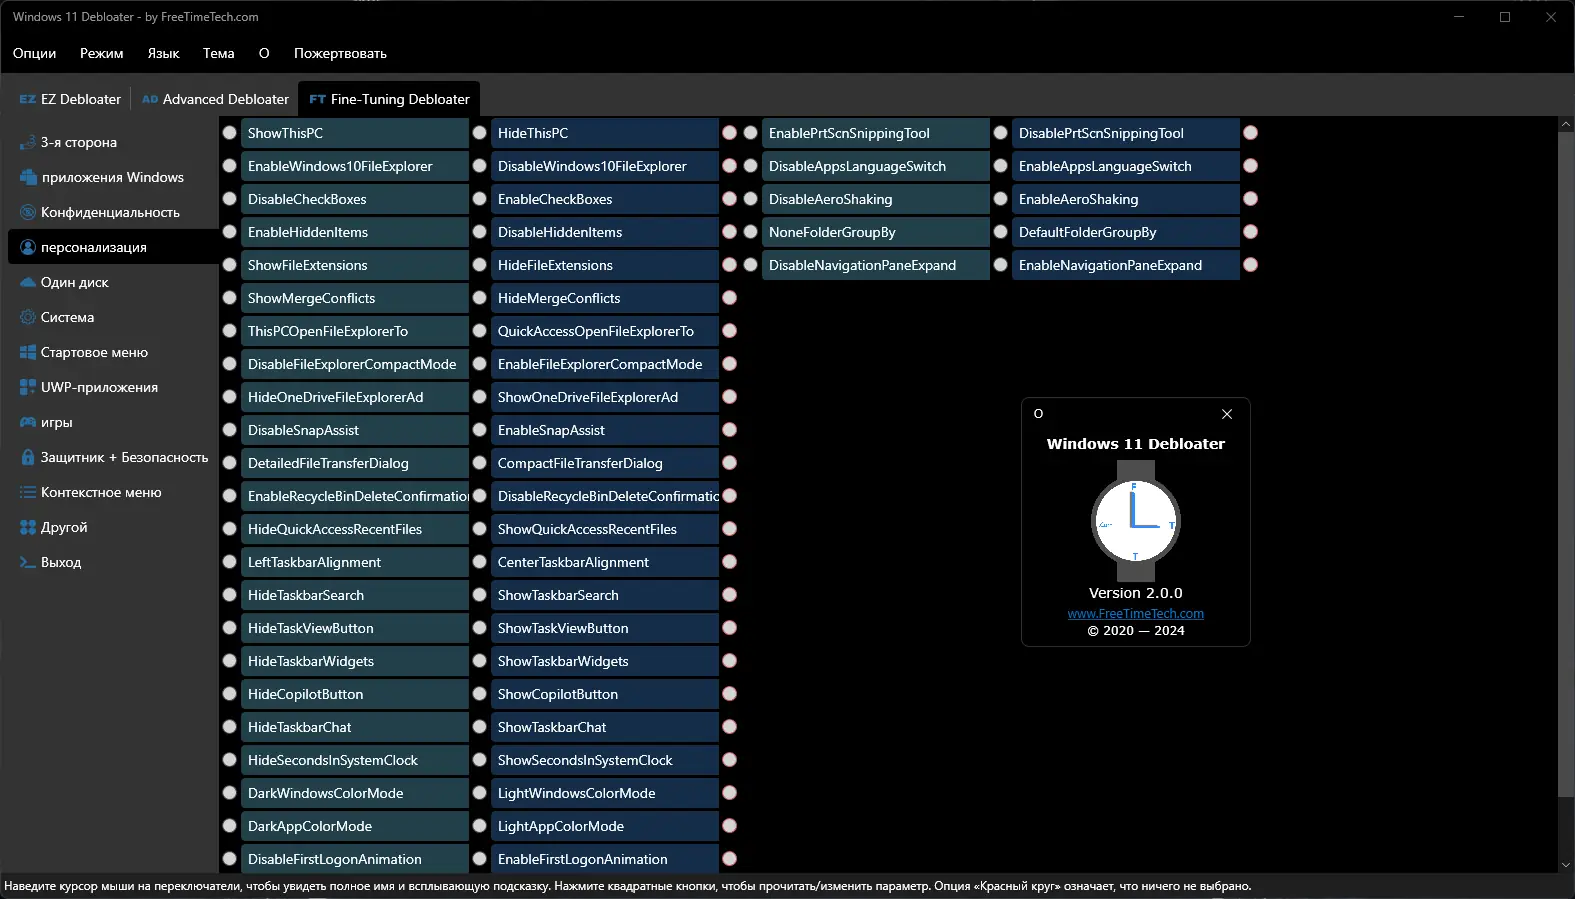Click the Пожертвовать donate menu

coord(340,53)
